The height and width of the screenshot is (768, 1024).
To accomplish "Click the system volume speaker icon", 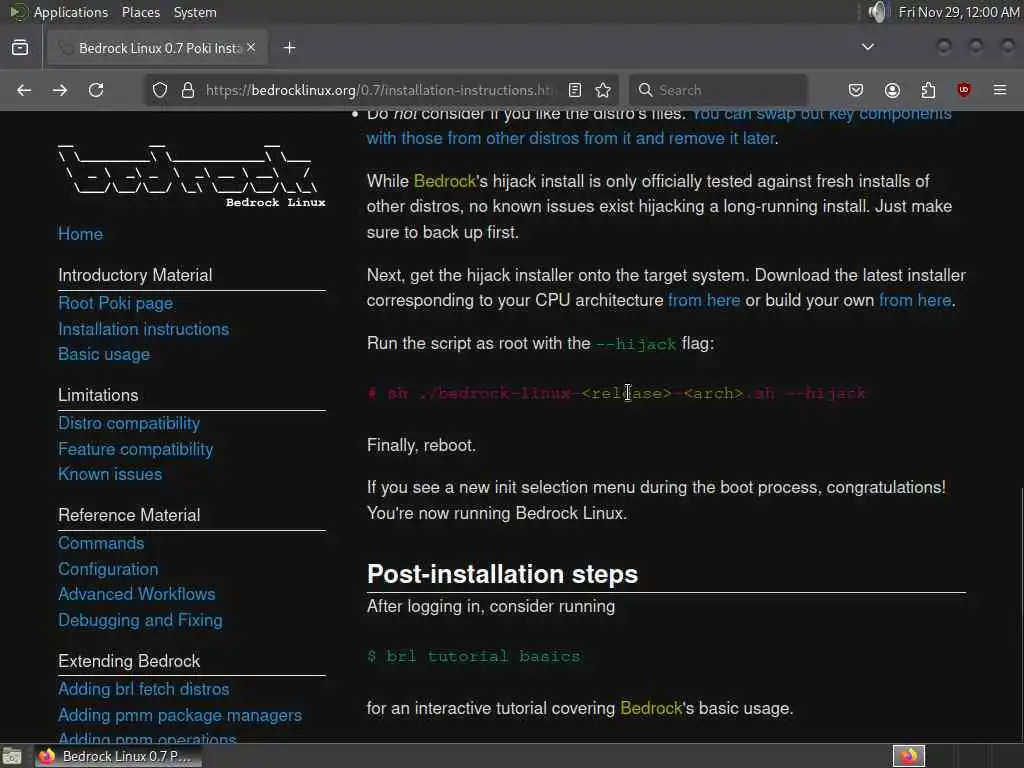I will click(879, 12).
